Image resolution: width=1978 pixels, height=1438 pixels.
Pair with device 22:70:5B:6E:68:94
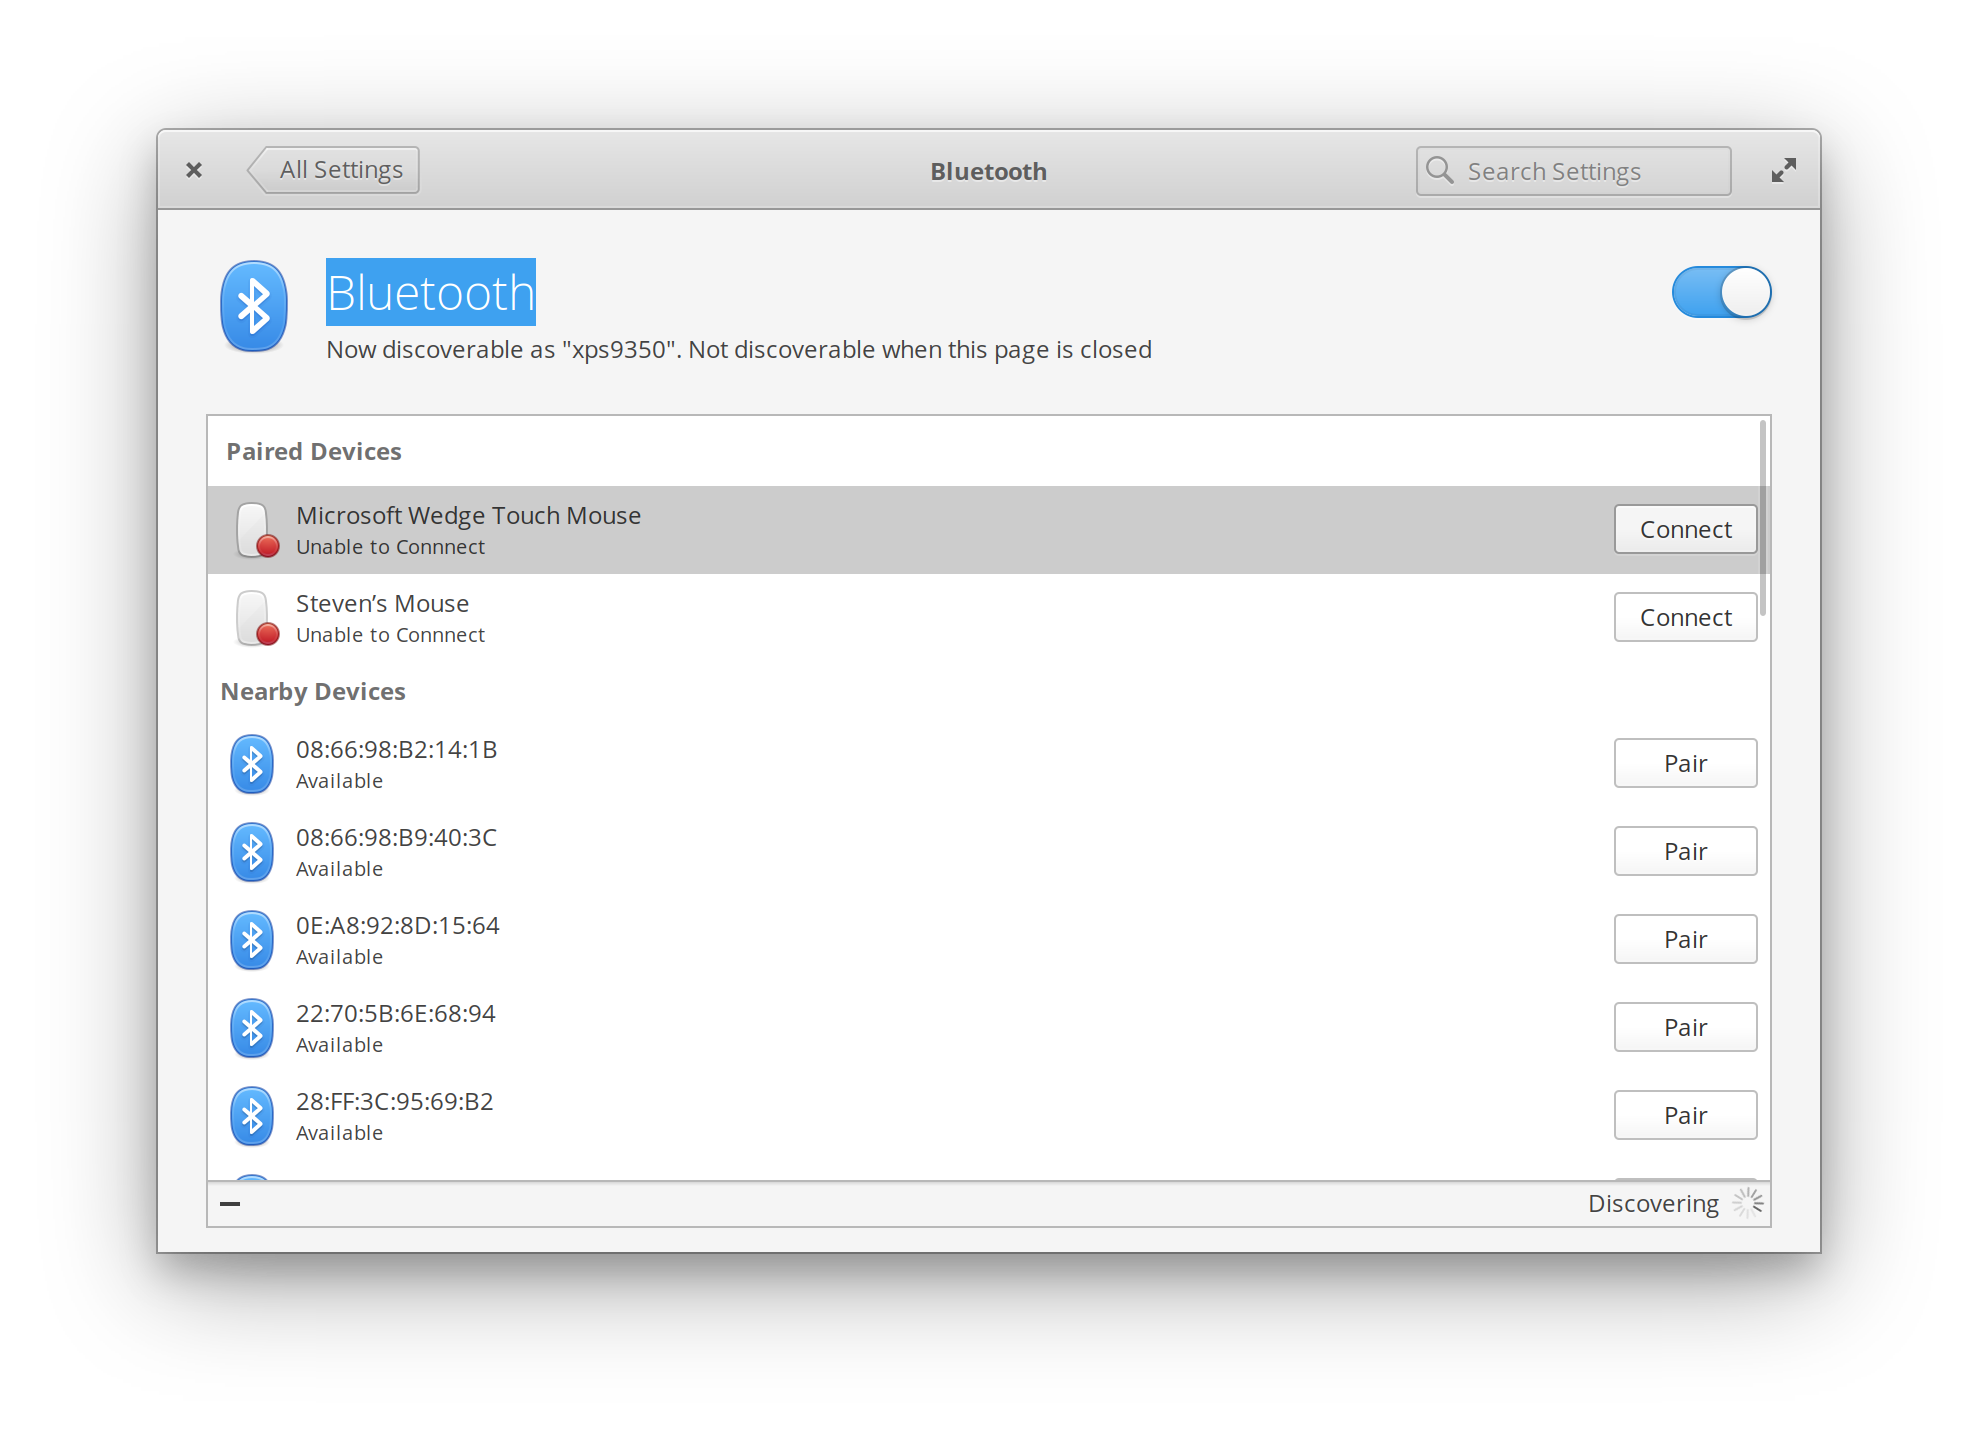1685,1027
